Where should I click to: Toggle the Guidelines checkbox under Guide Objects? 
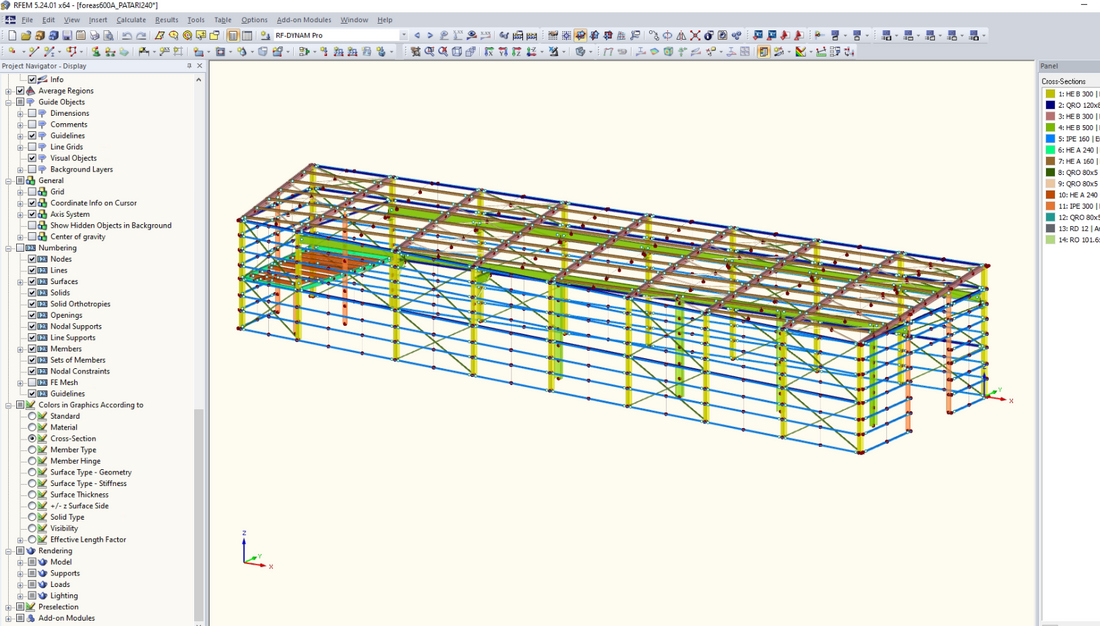(32, 136)
